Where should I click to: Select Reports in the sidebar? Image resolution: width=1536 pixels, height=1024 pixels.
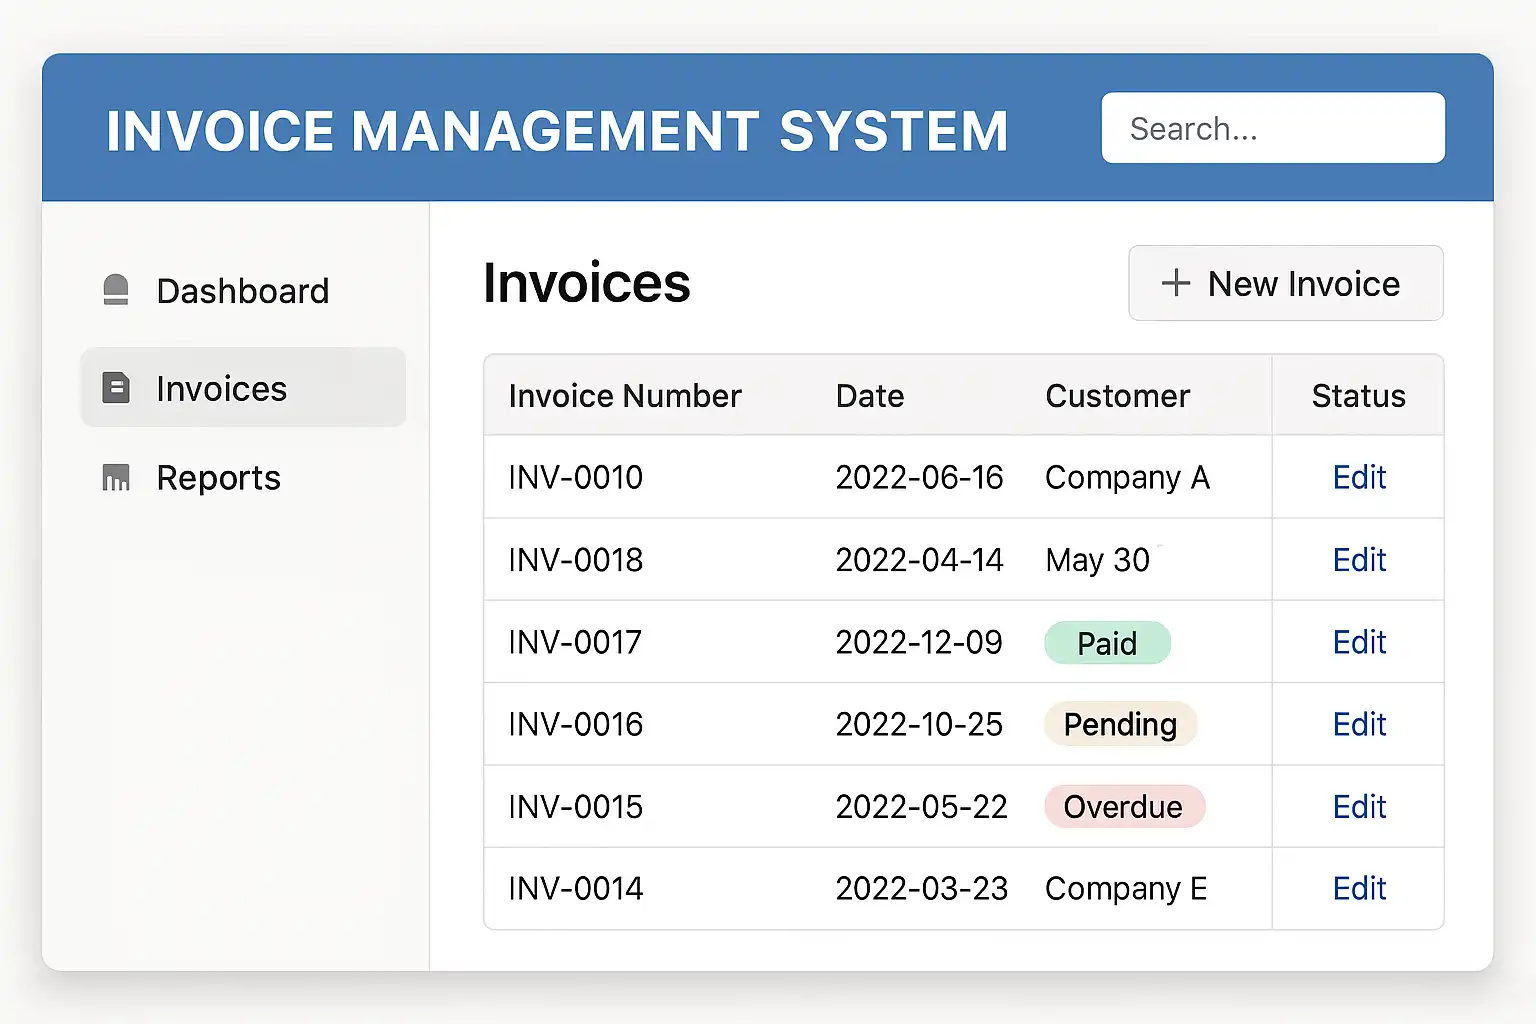(218, 478)
